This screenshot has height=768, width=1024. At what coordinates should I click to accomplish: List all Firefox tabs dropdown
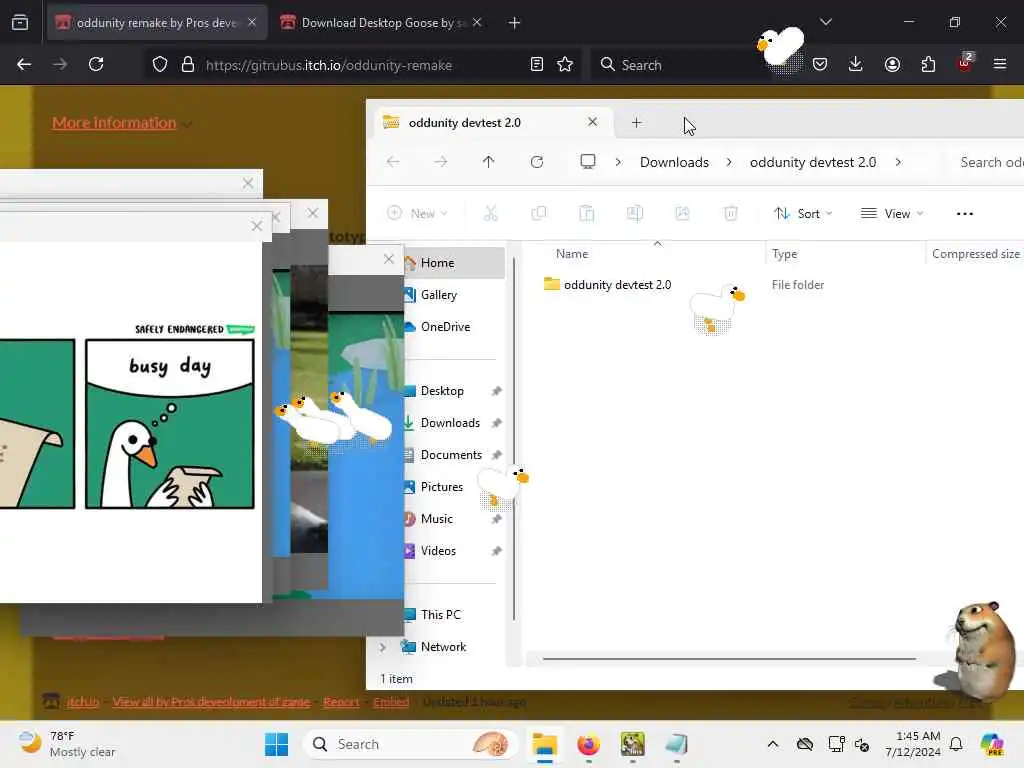pos(826,22)
